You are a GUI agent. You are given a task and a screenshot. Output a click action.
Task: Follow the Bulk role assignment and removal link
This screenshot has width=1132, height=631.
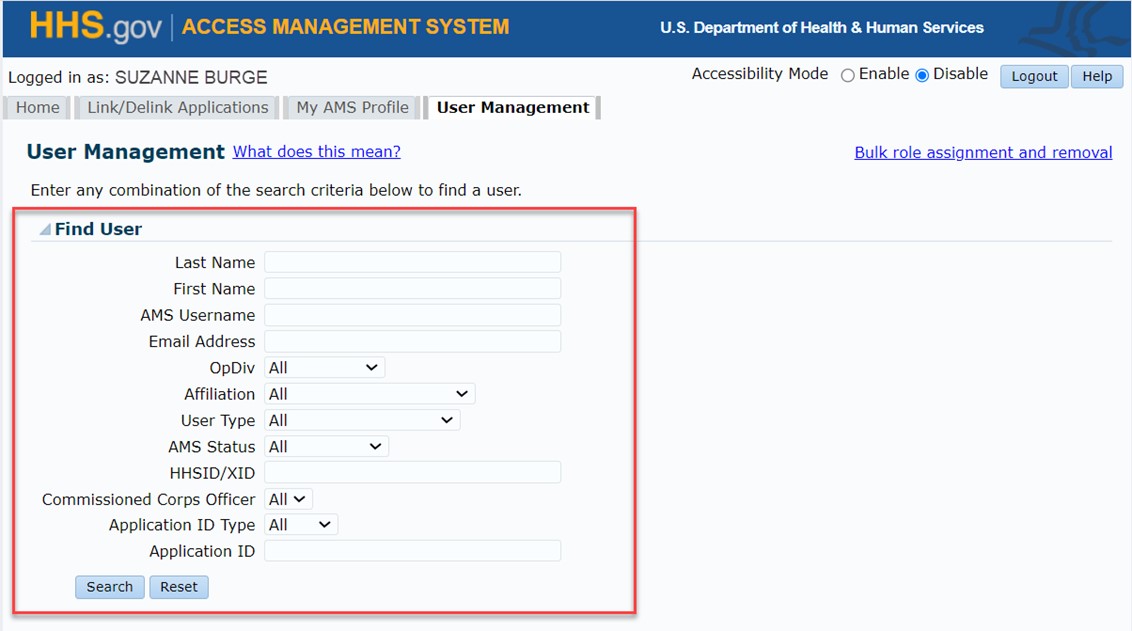pos(983,153)
